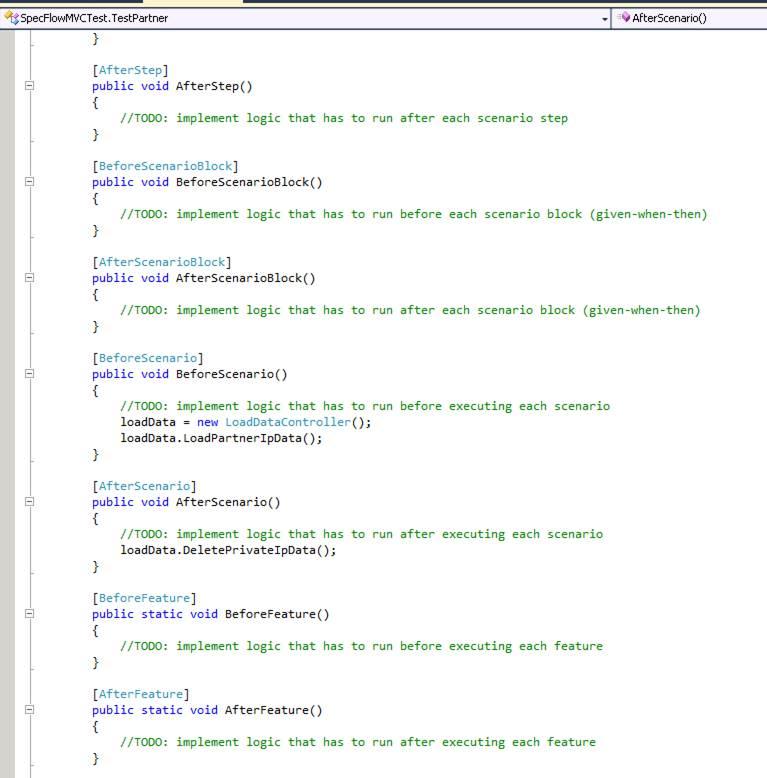
Task: Click the BeforeScenarioBlock() method name in its declaration
Action: click(250, 182)
